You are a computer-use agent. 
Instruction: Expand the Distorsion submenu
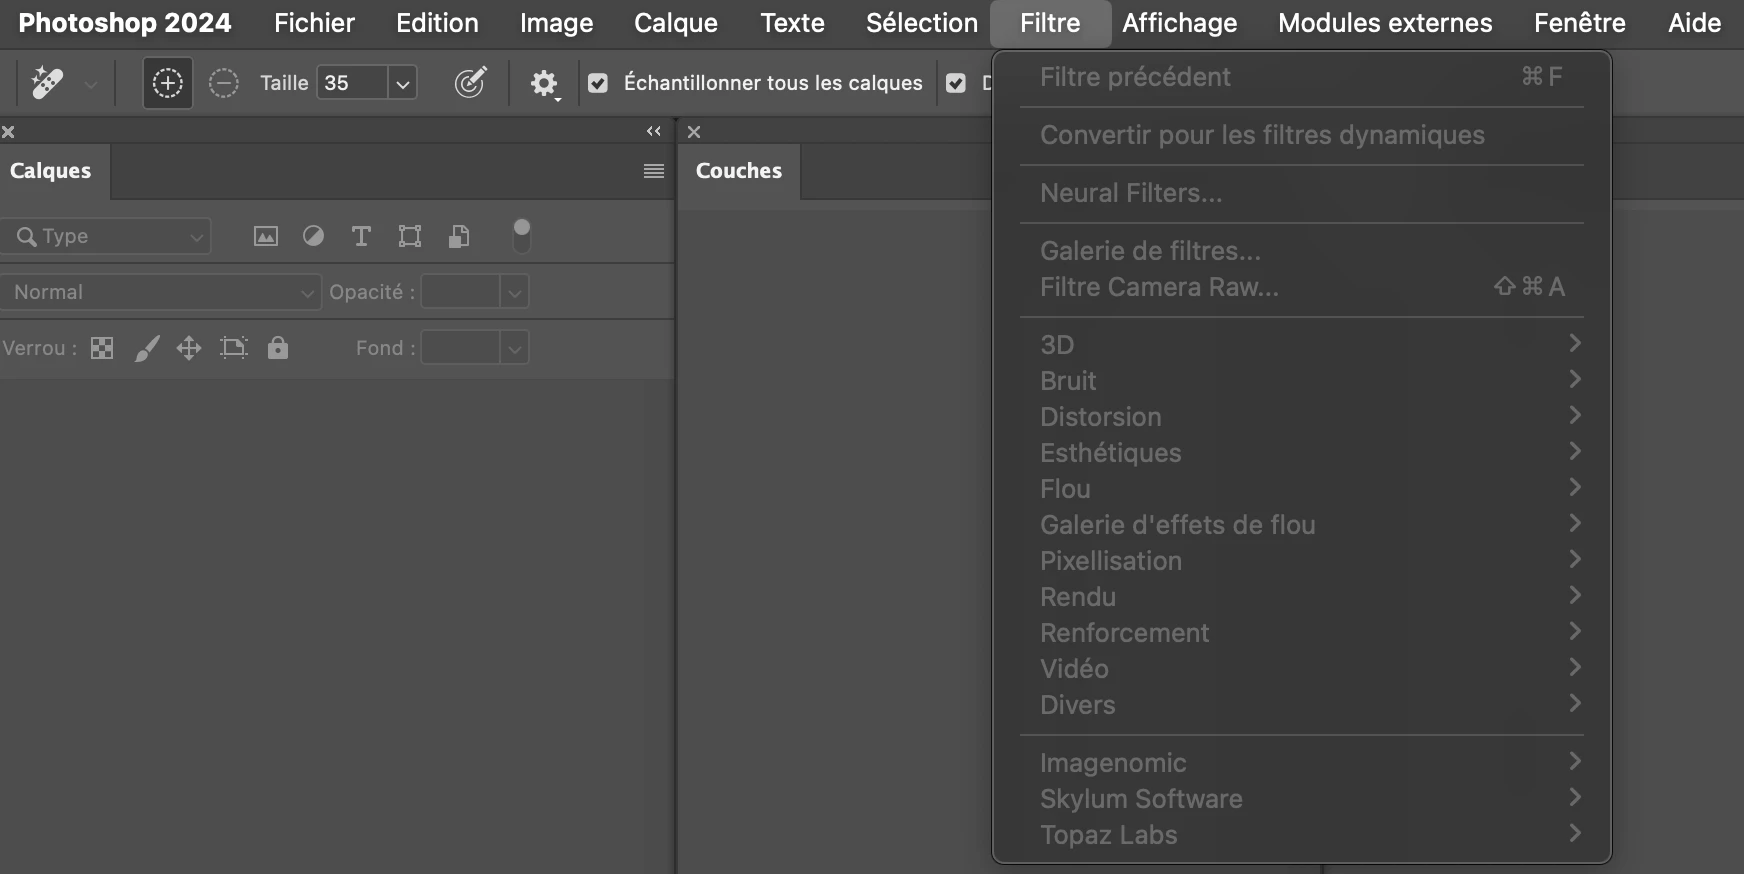coord(1301,417)
